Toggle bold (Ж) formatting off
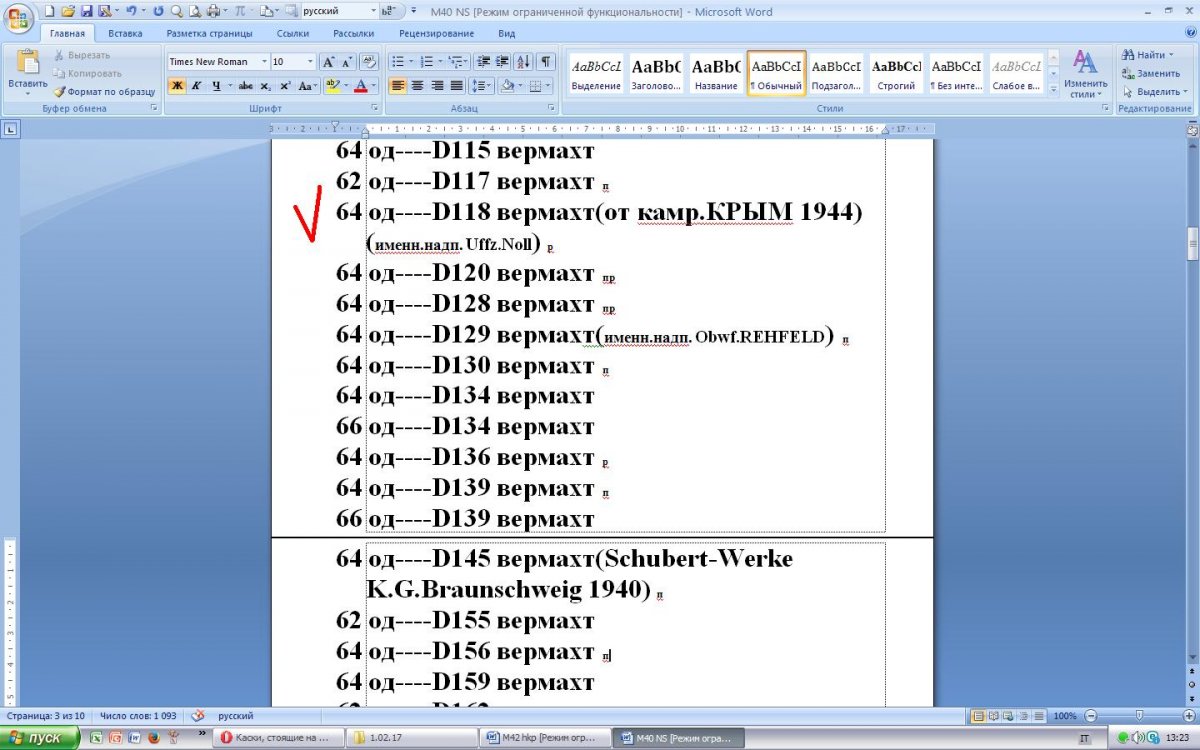Screen dimensions: 1200x750 click(176, 86)
